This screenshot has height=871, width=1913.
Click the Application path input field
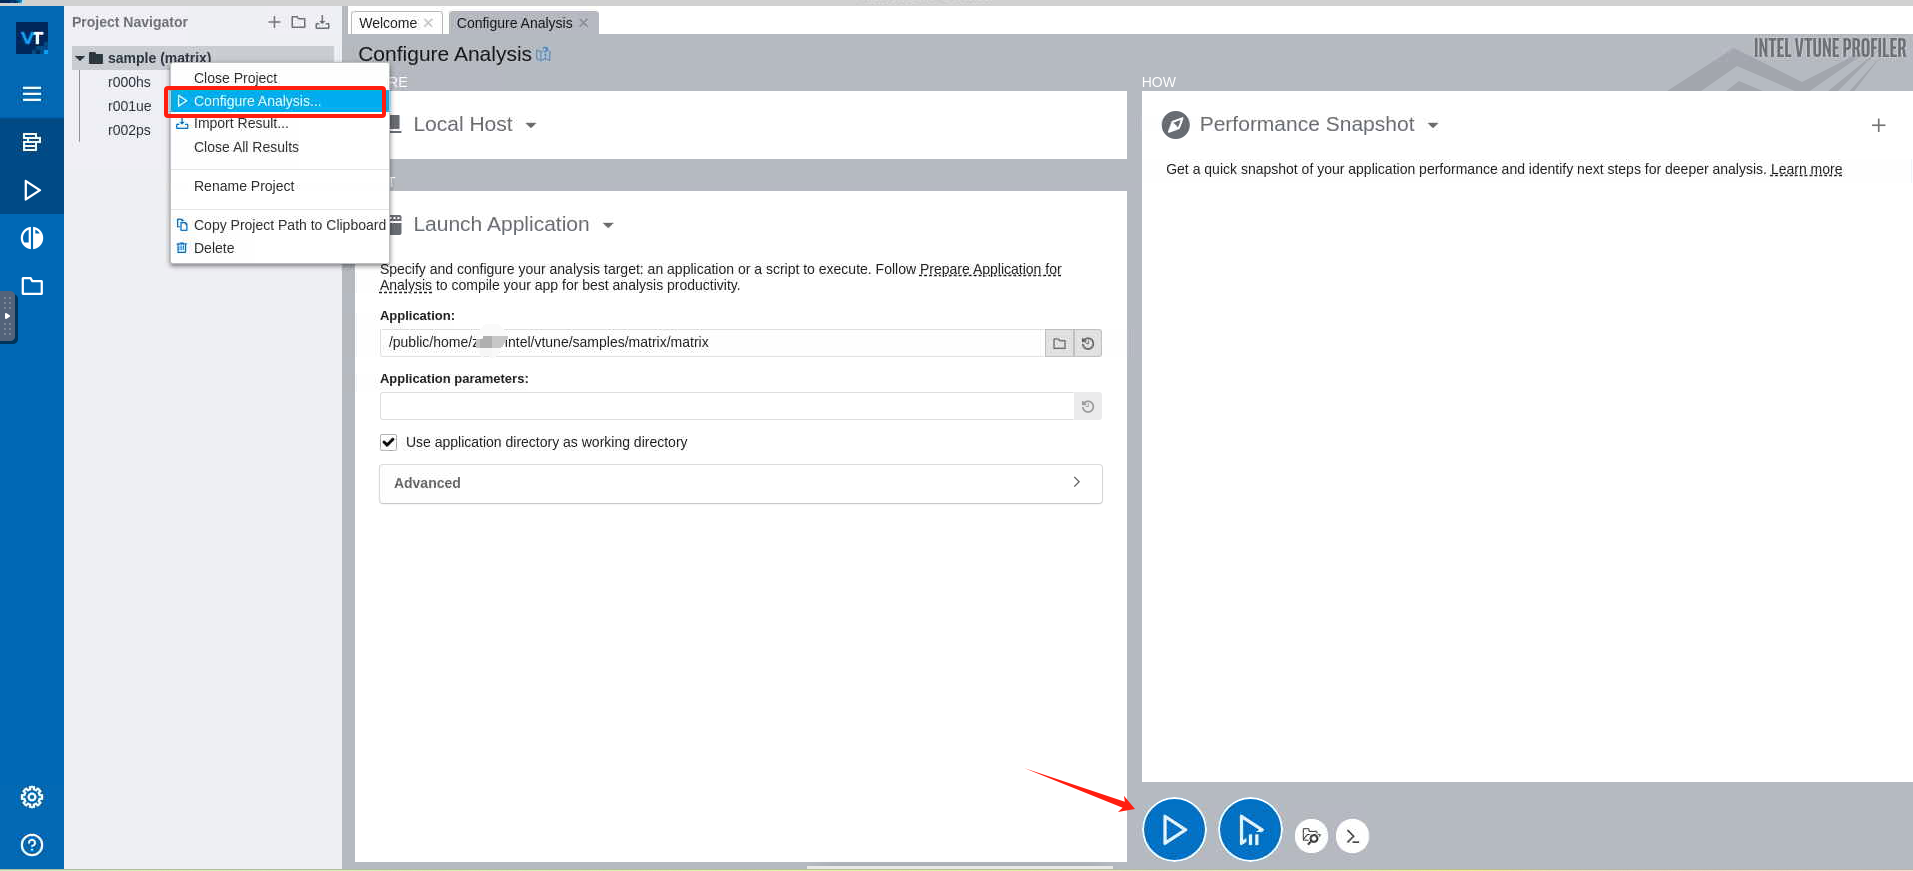pos(712,343)
